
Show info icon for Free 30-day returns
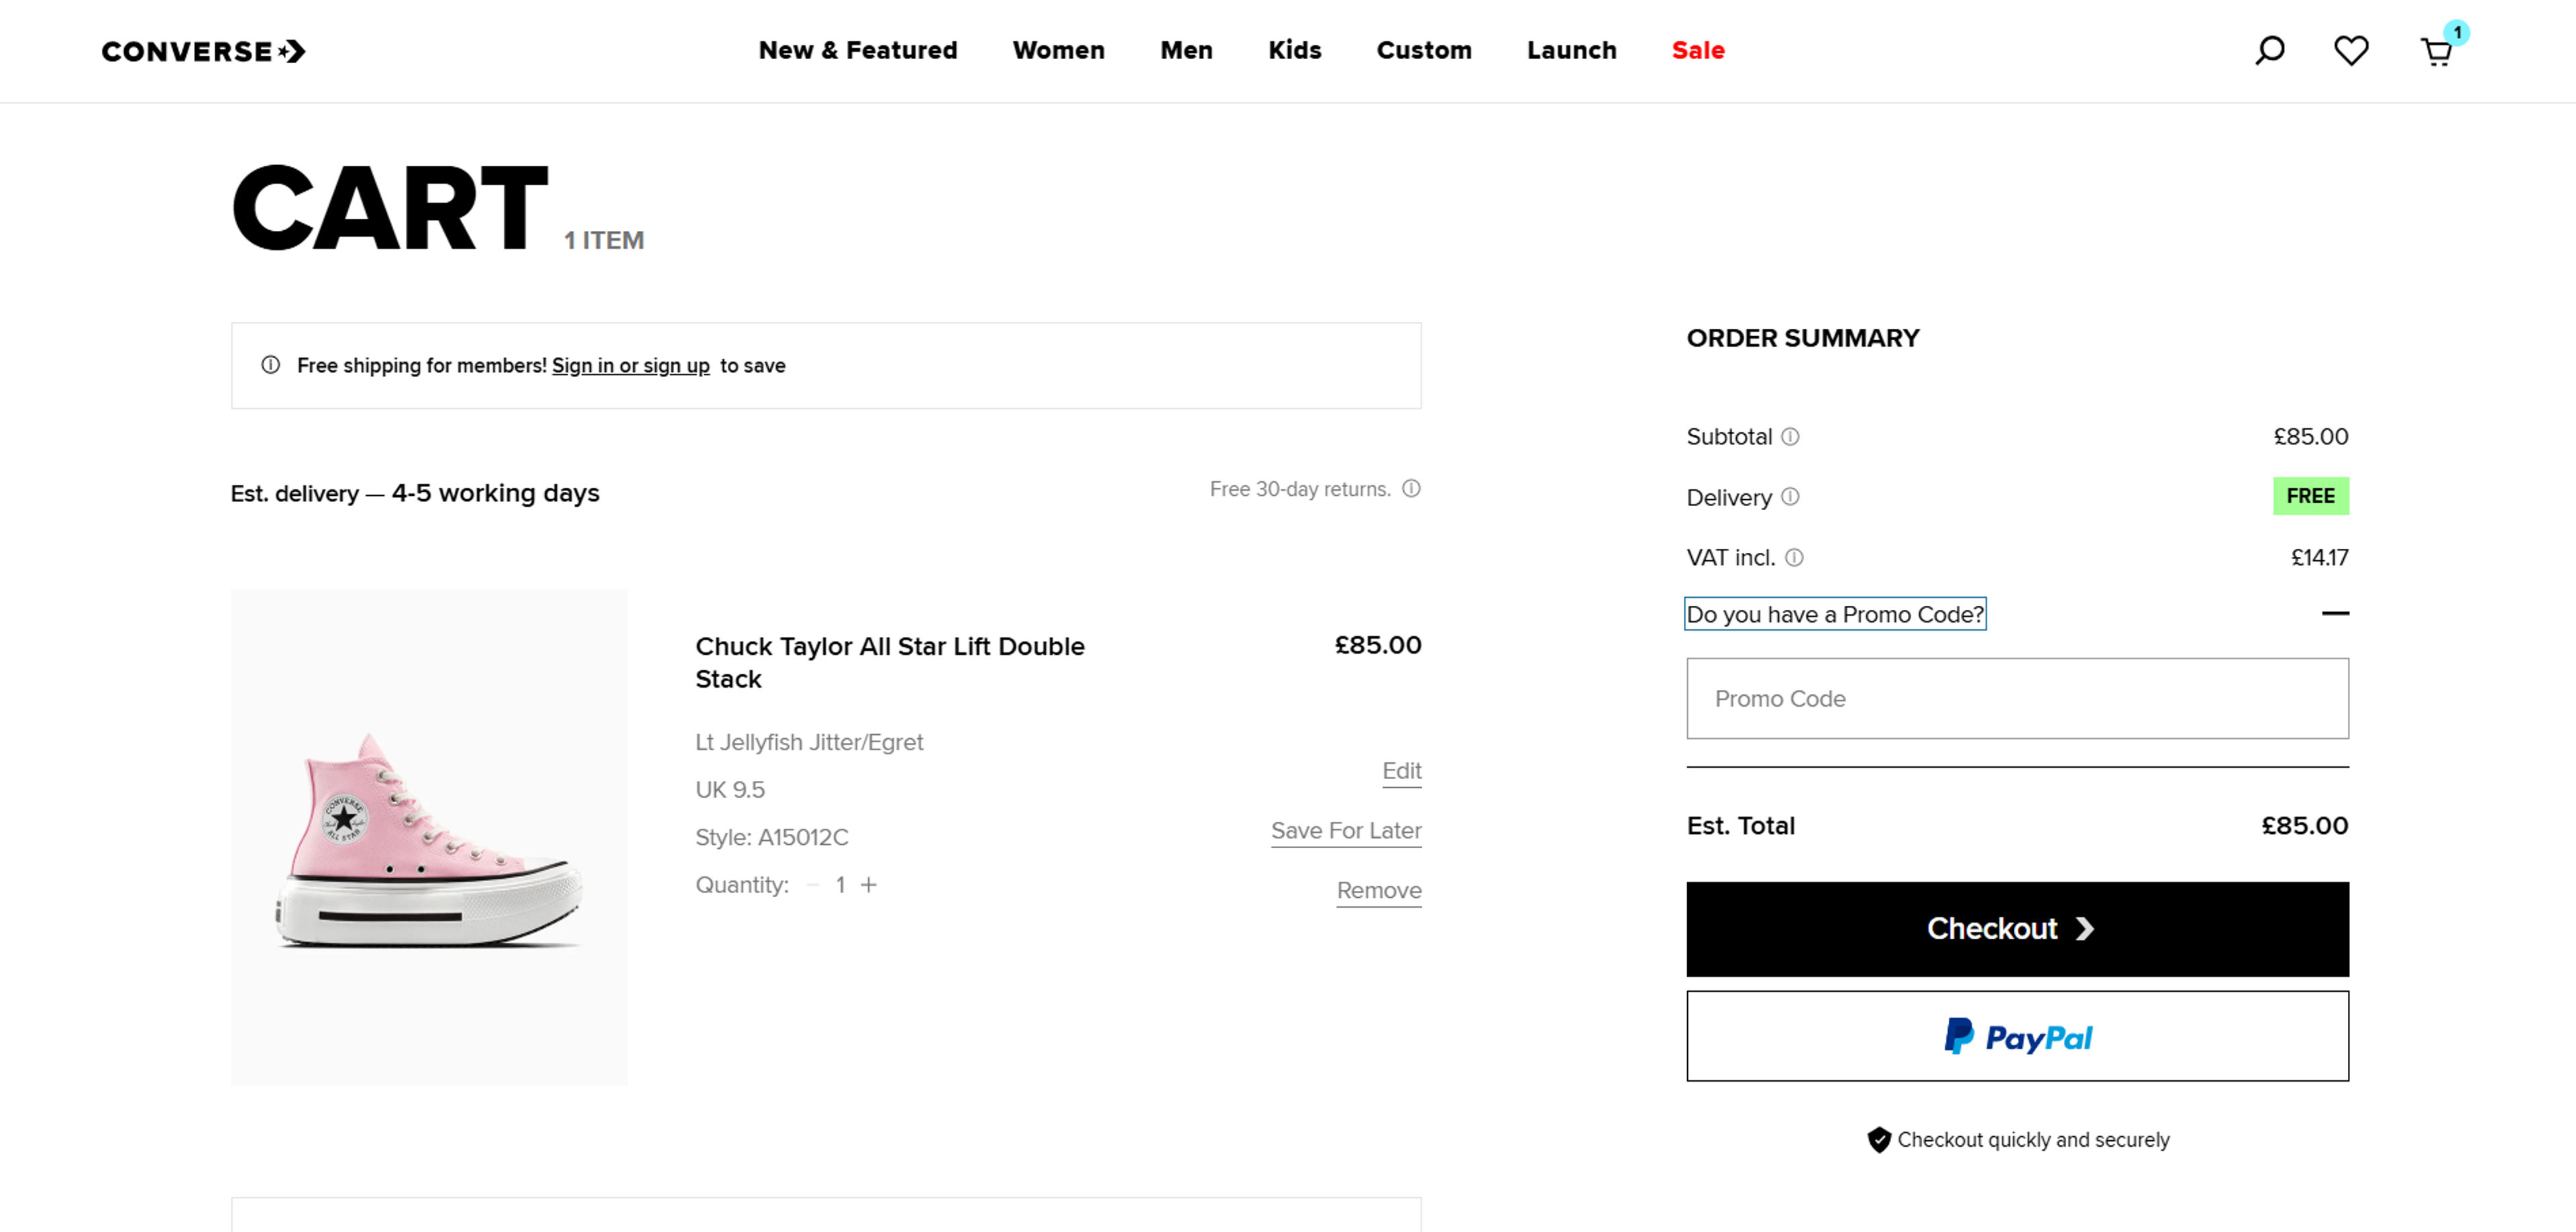[x=1411, y=489]
